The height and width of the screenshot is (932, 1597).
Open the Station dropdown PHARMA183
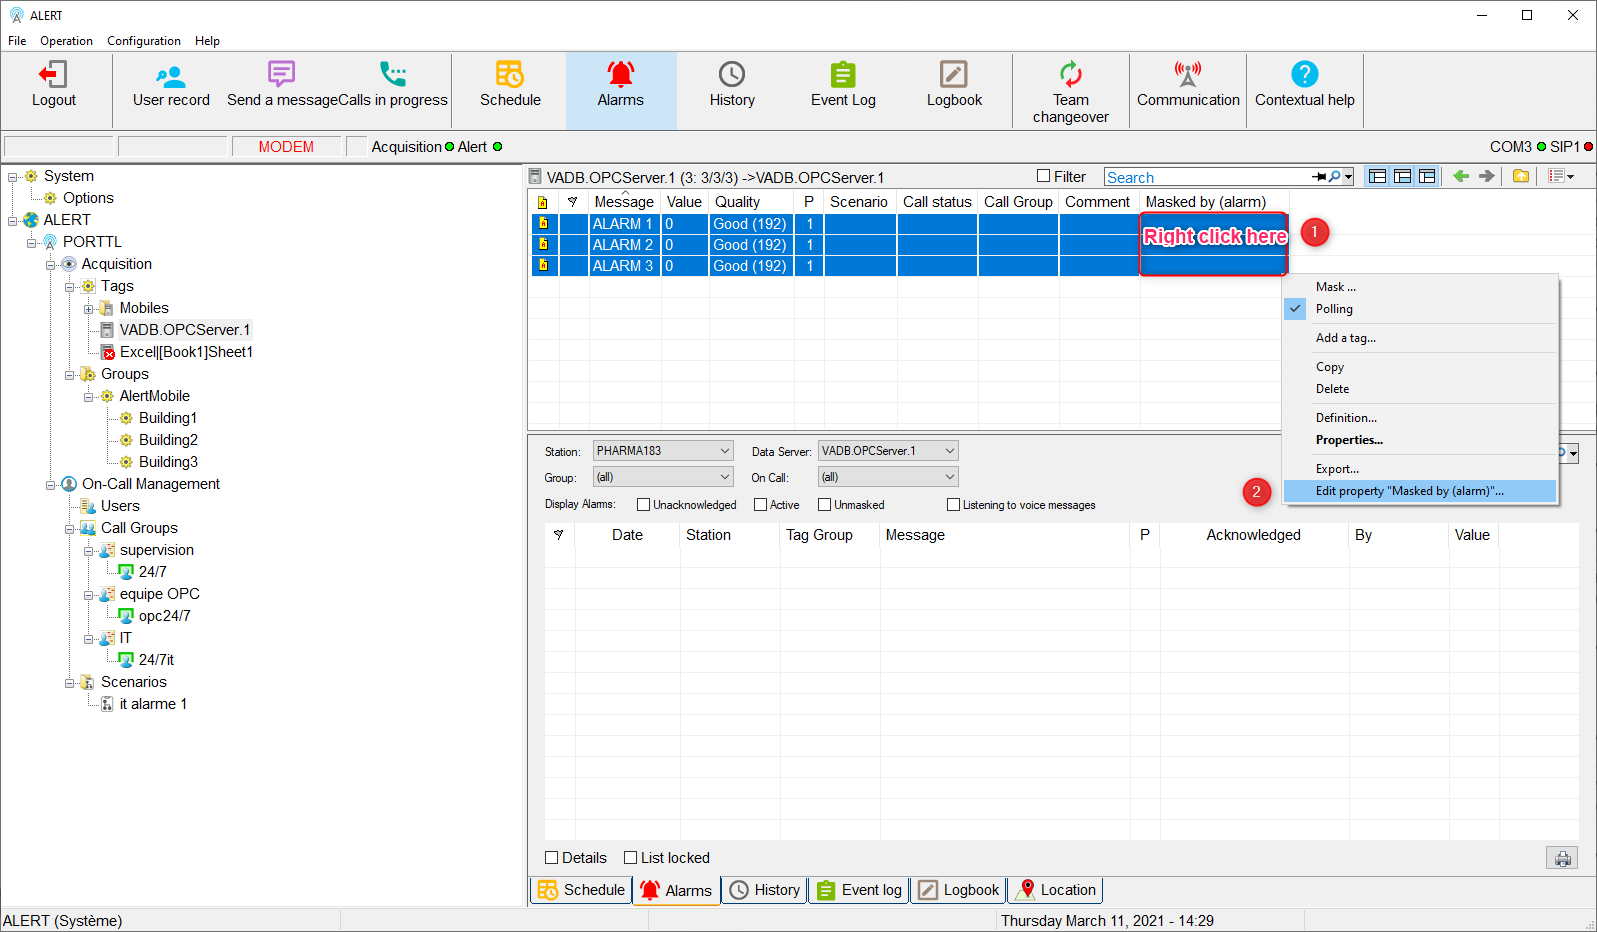[663, 451]
